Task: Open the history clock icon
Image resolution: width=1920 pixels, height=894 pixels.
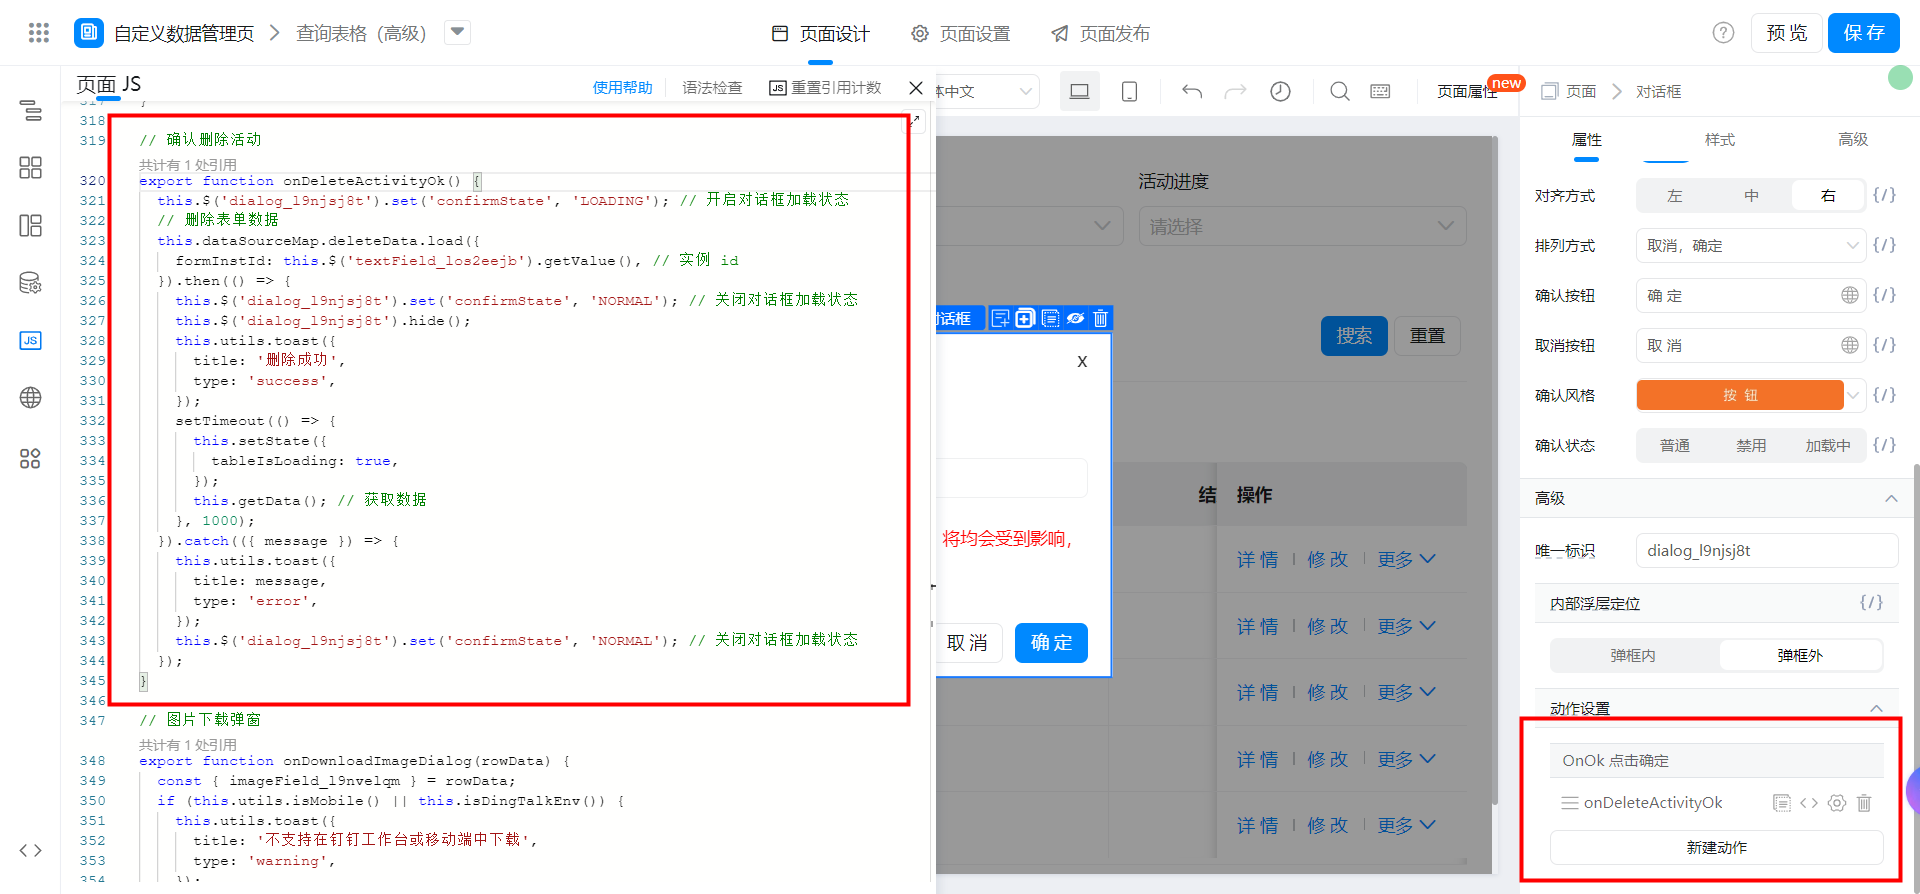Action: 1280,92
